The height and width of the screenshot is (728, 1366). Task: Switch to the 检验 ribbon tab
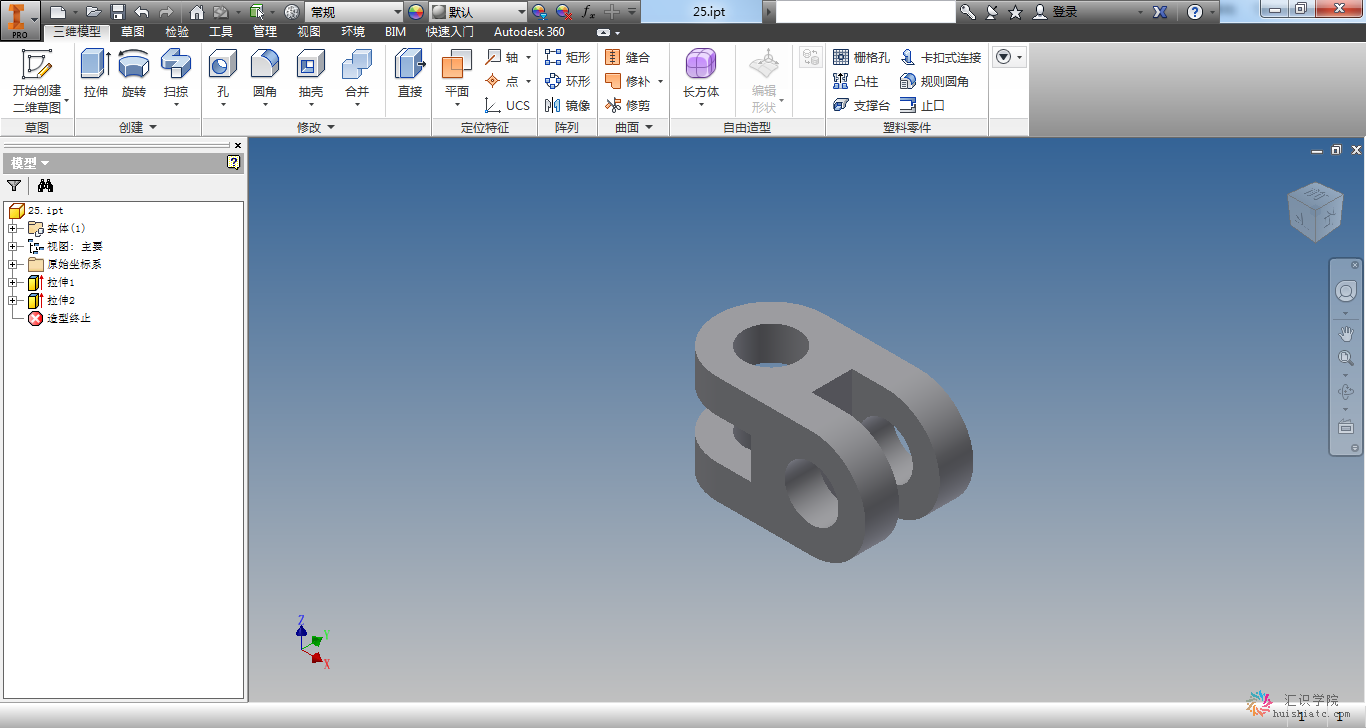point(177,32)
